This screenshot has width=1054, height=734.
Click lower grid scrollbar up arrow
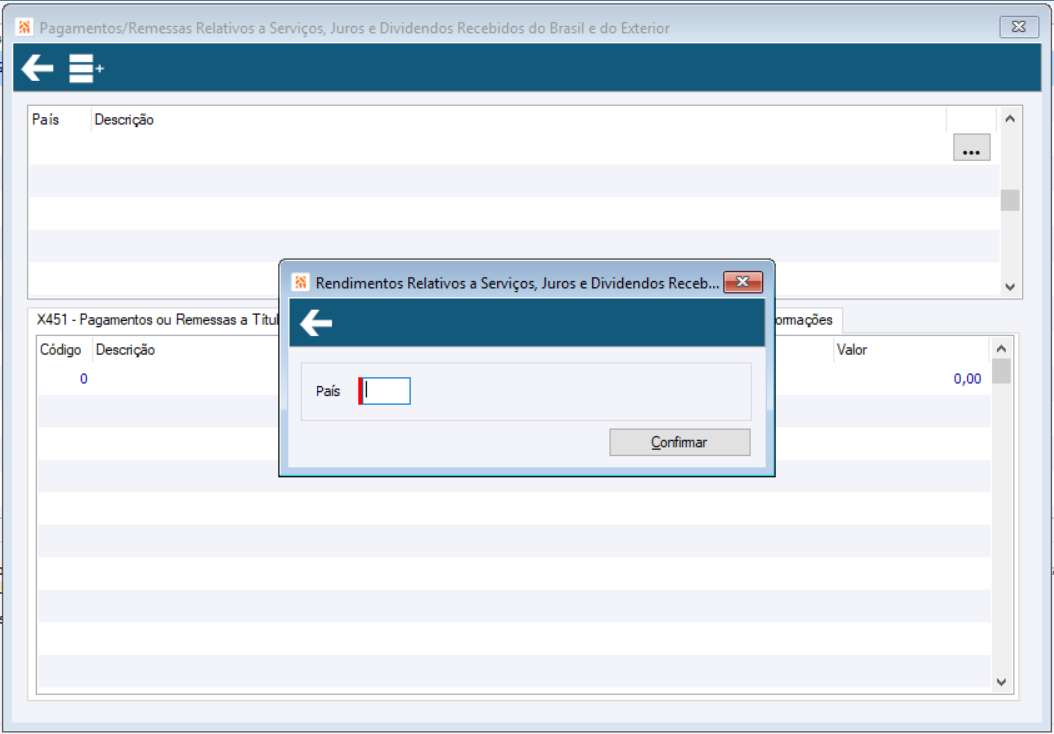point(1001,349)
